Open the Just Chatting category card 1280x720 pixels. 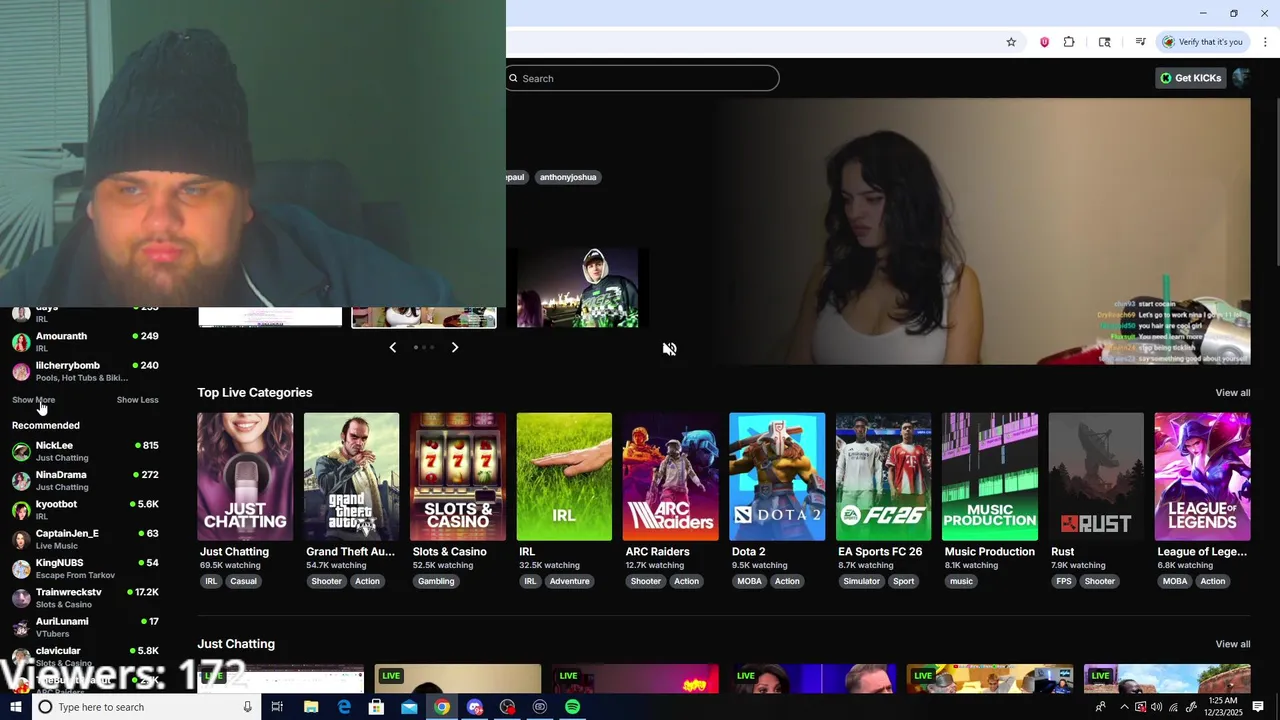point(245,477)
